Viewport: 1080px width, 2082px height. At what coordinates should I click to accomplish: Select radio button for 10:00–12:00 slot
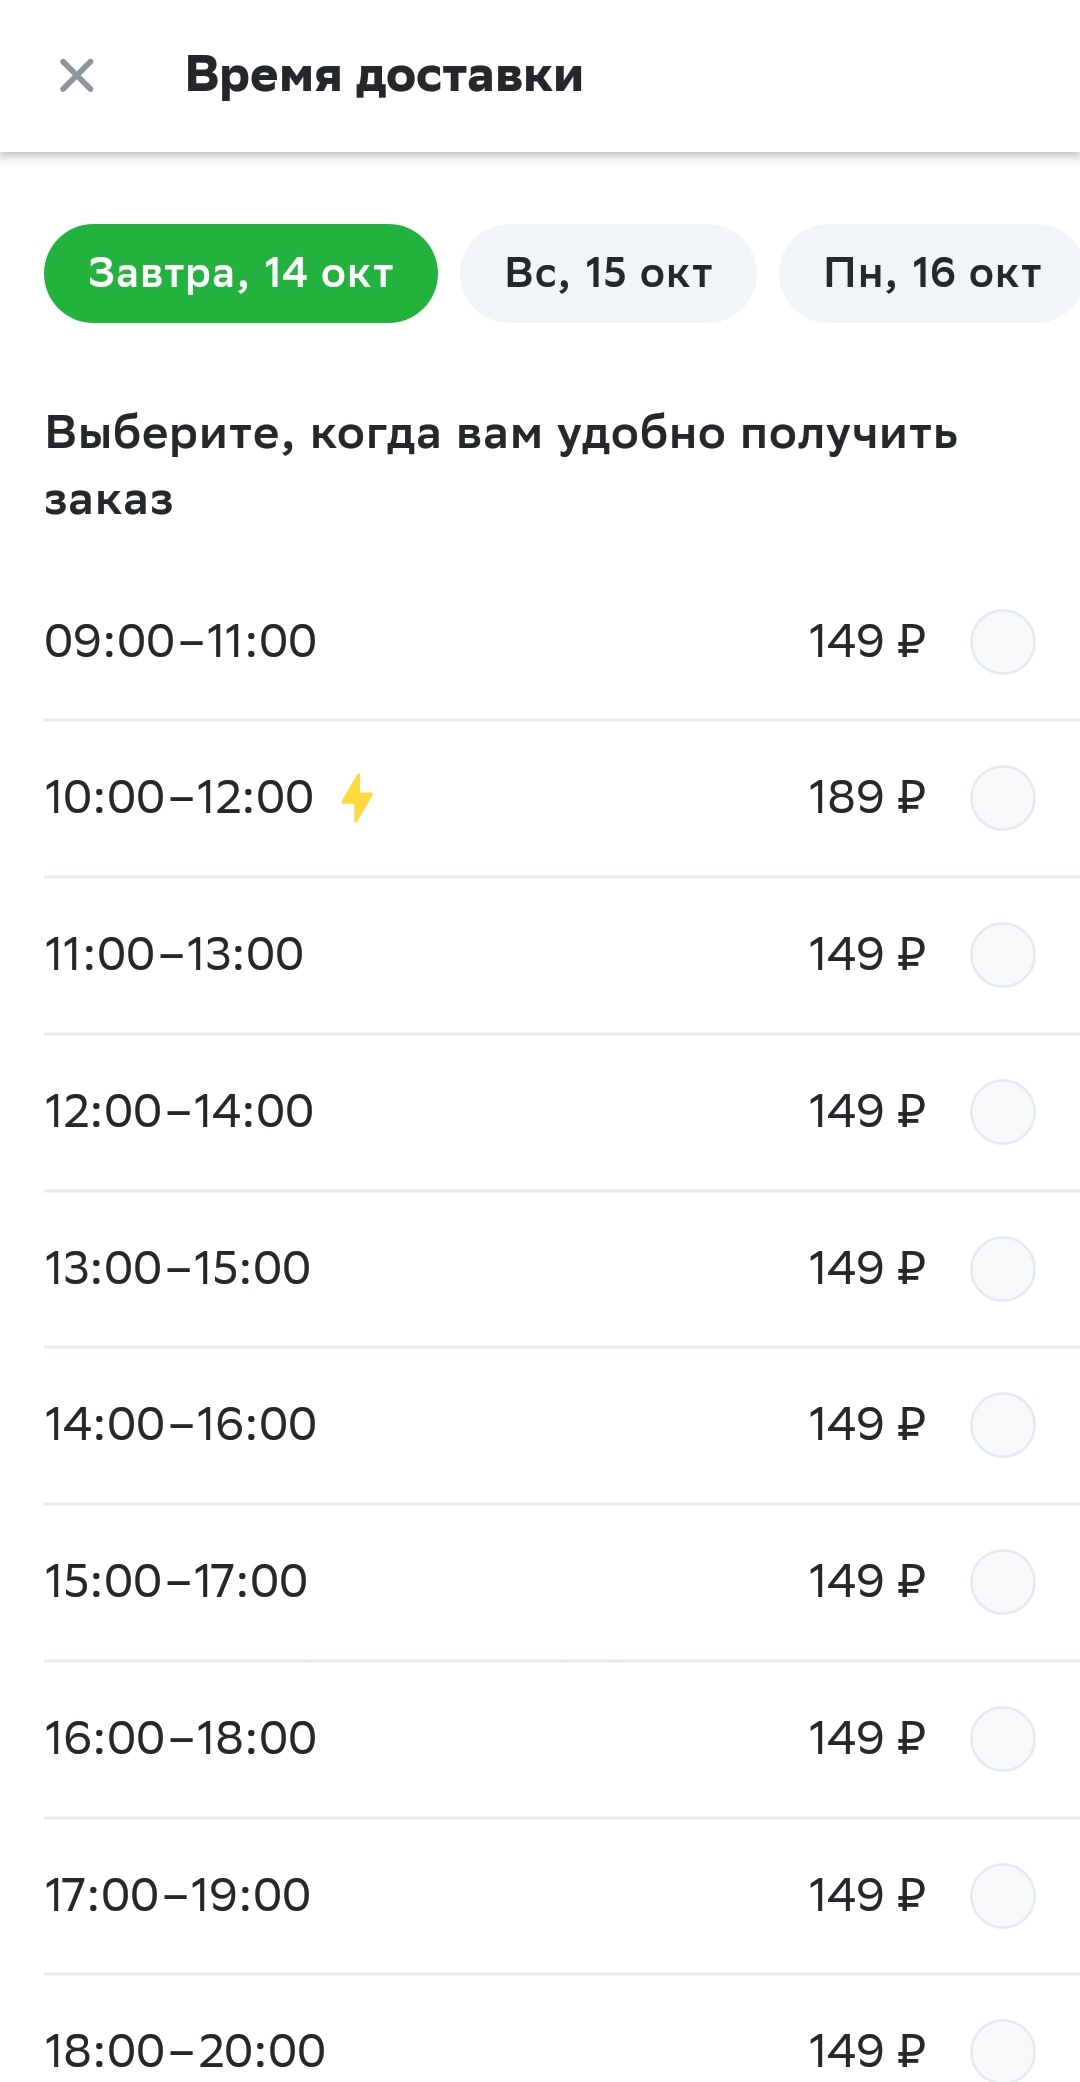click(x=1002, y=798)
